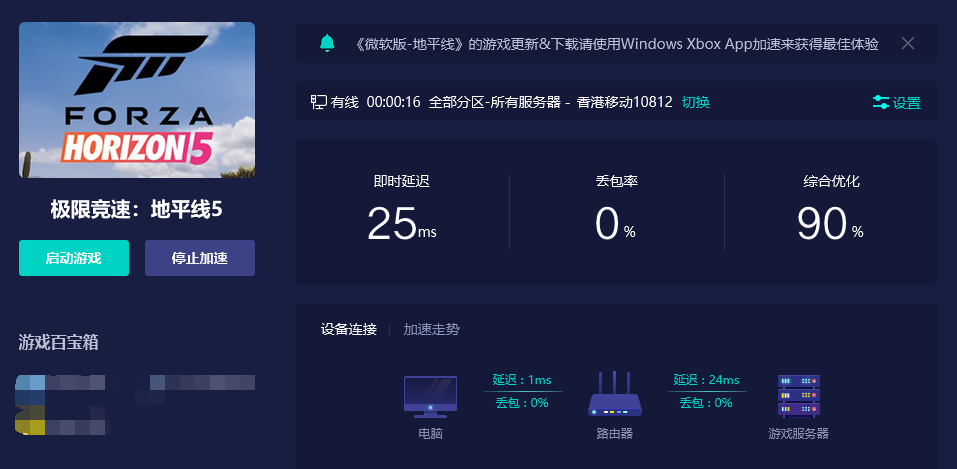Dismiss the Xbox App notice banner
This screenshot has height=469, width=957.
pos(908,43)
